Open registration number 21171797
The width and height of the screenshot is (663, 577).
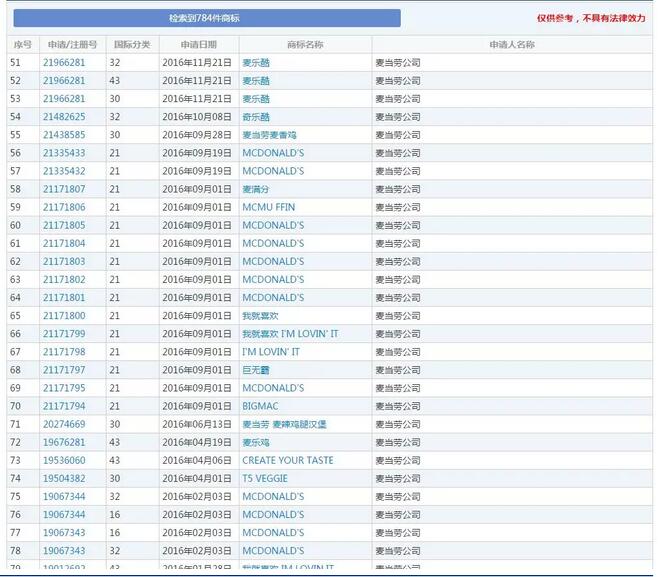(64, 370)
